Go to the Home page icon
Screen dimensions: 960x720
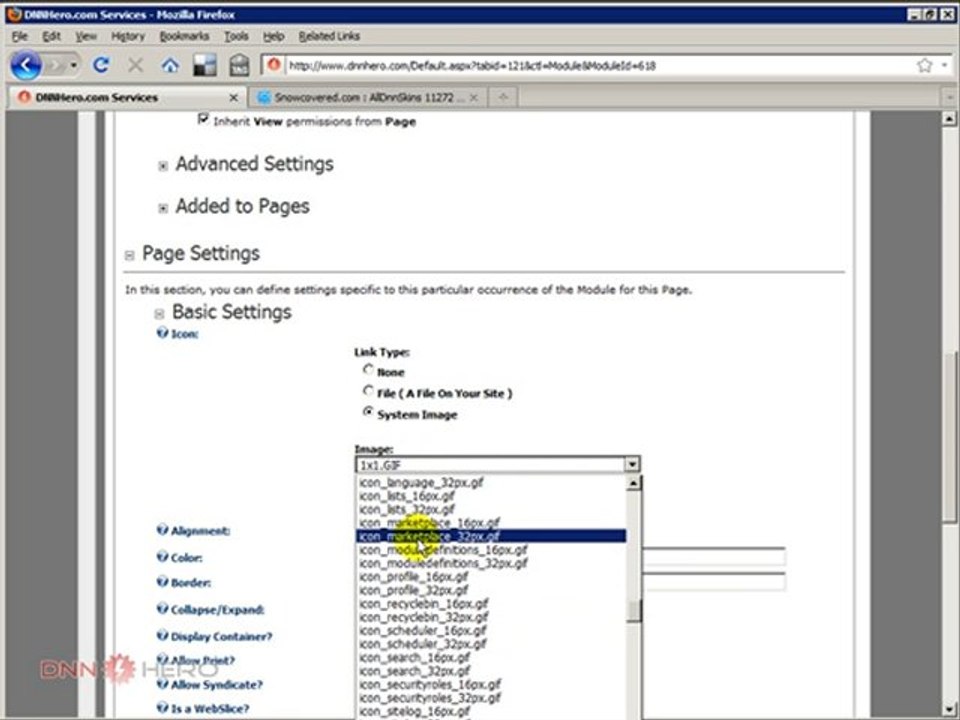pos(170,65)
